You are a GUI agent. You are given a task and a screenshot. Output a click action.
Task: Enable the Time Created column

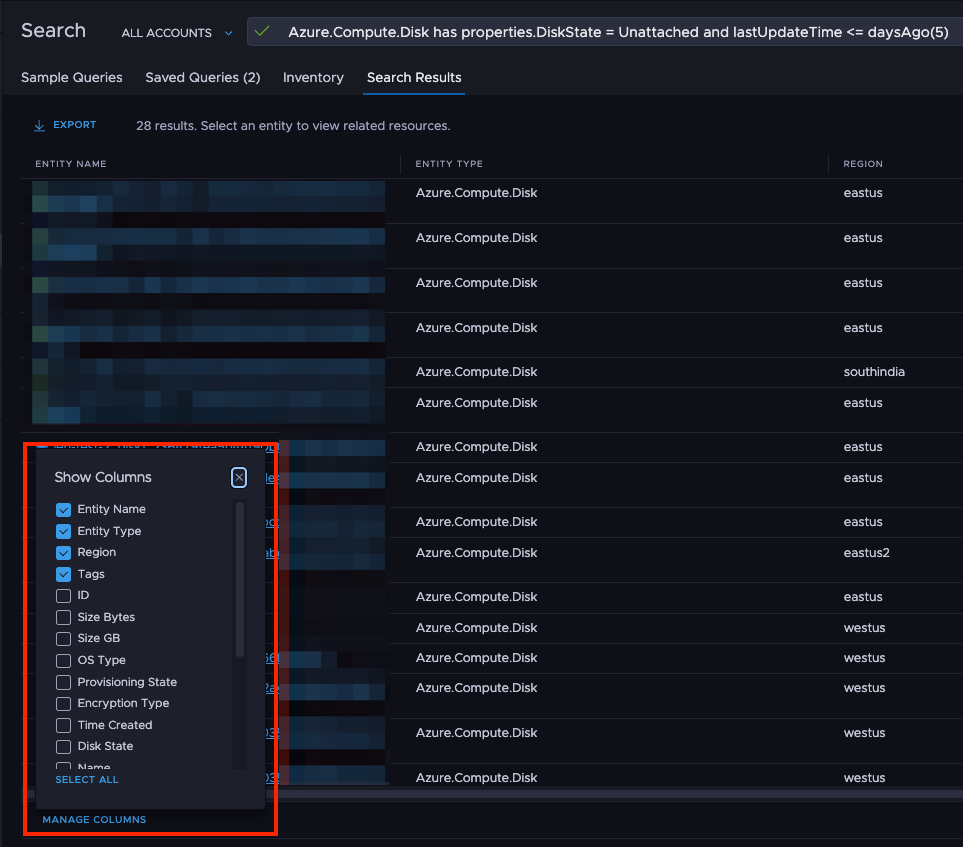tap(63, 724)
